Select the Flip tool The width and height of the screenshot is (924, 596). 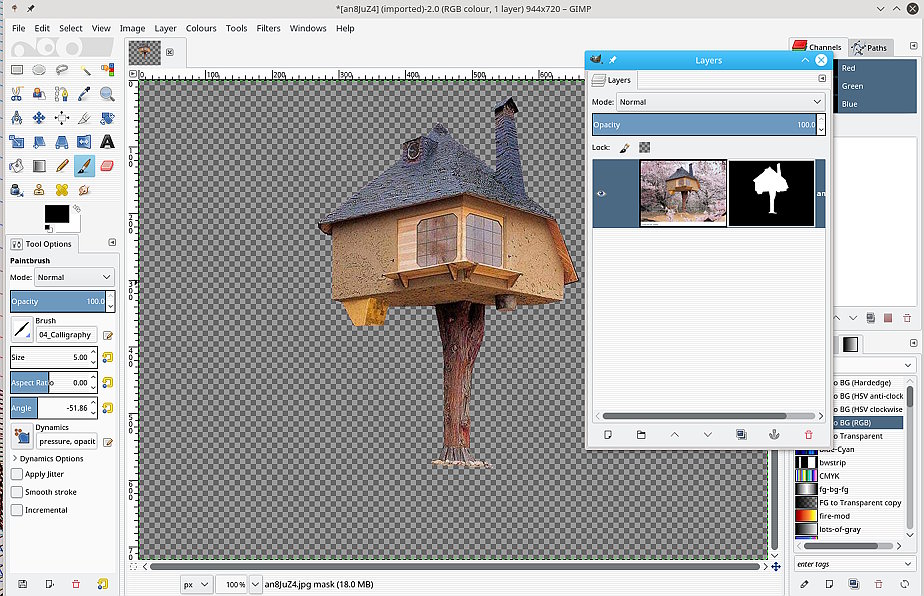click(x=85, y=142)
